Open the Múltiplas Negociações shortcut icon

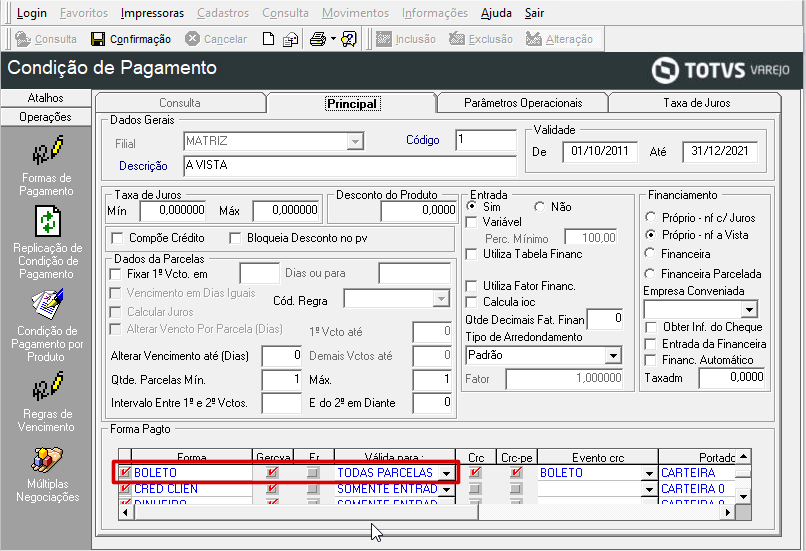47,459
